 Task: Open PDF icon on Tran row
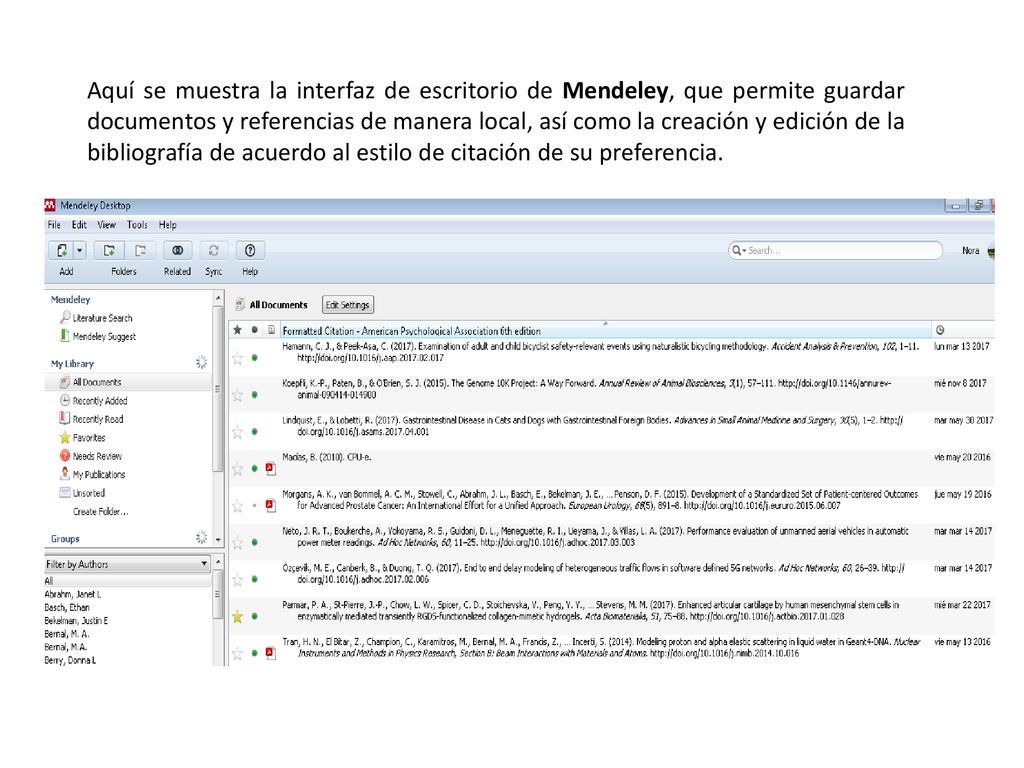point(270,653)
